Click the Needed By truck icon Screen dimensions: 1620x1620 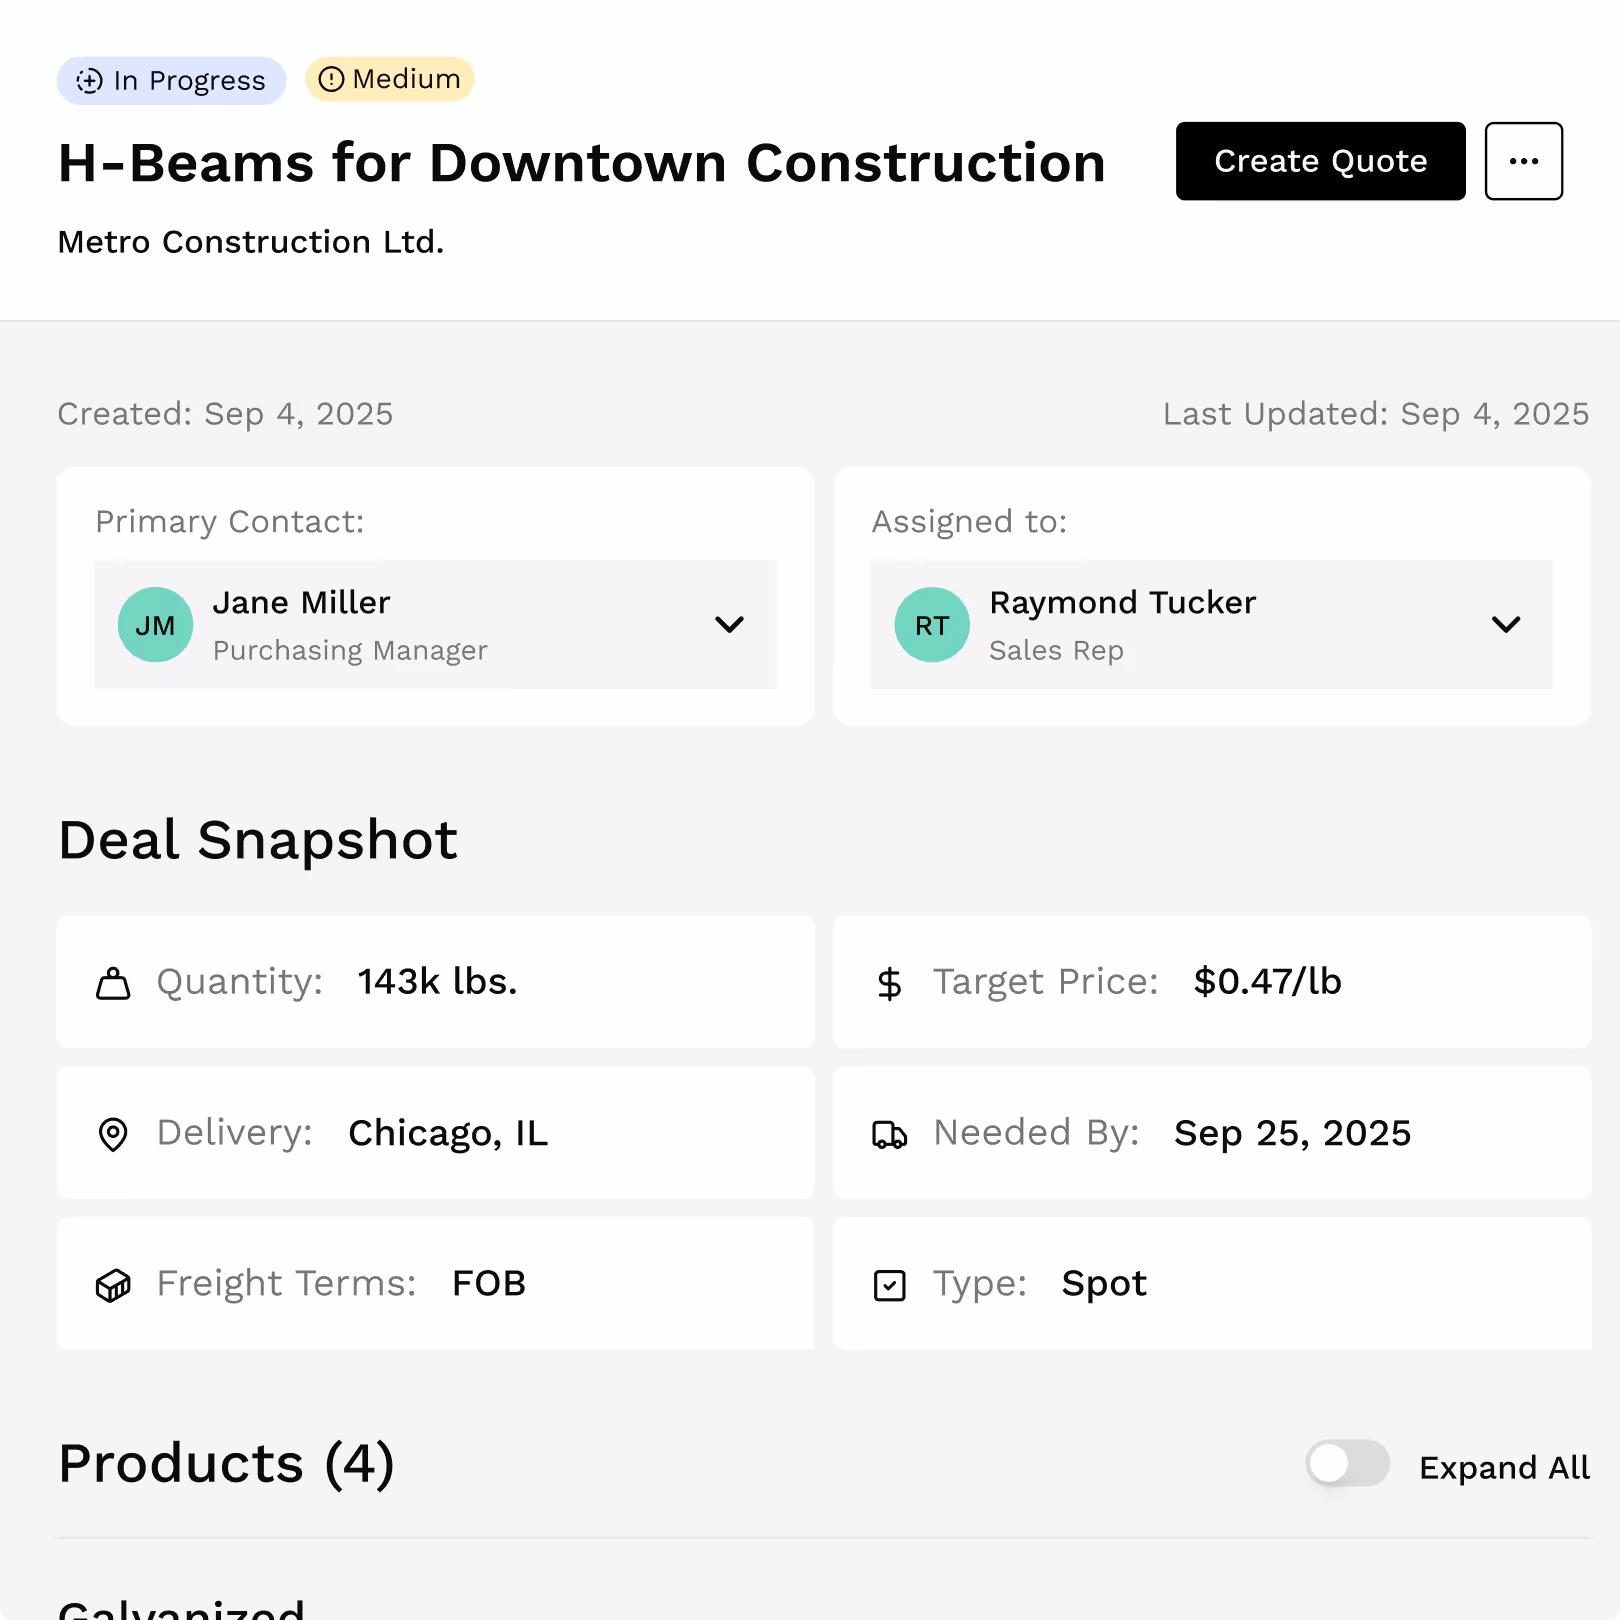pos(889,1135)
